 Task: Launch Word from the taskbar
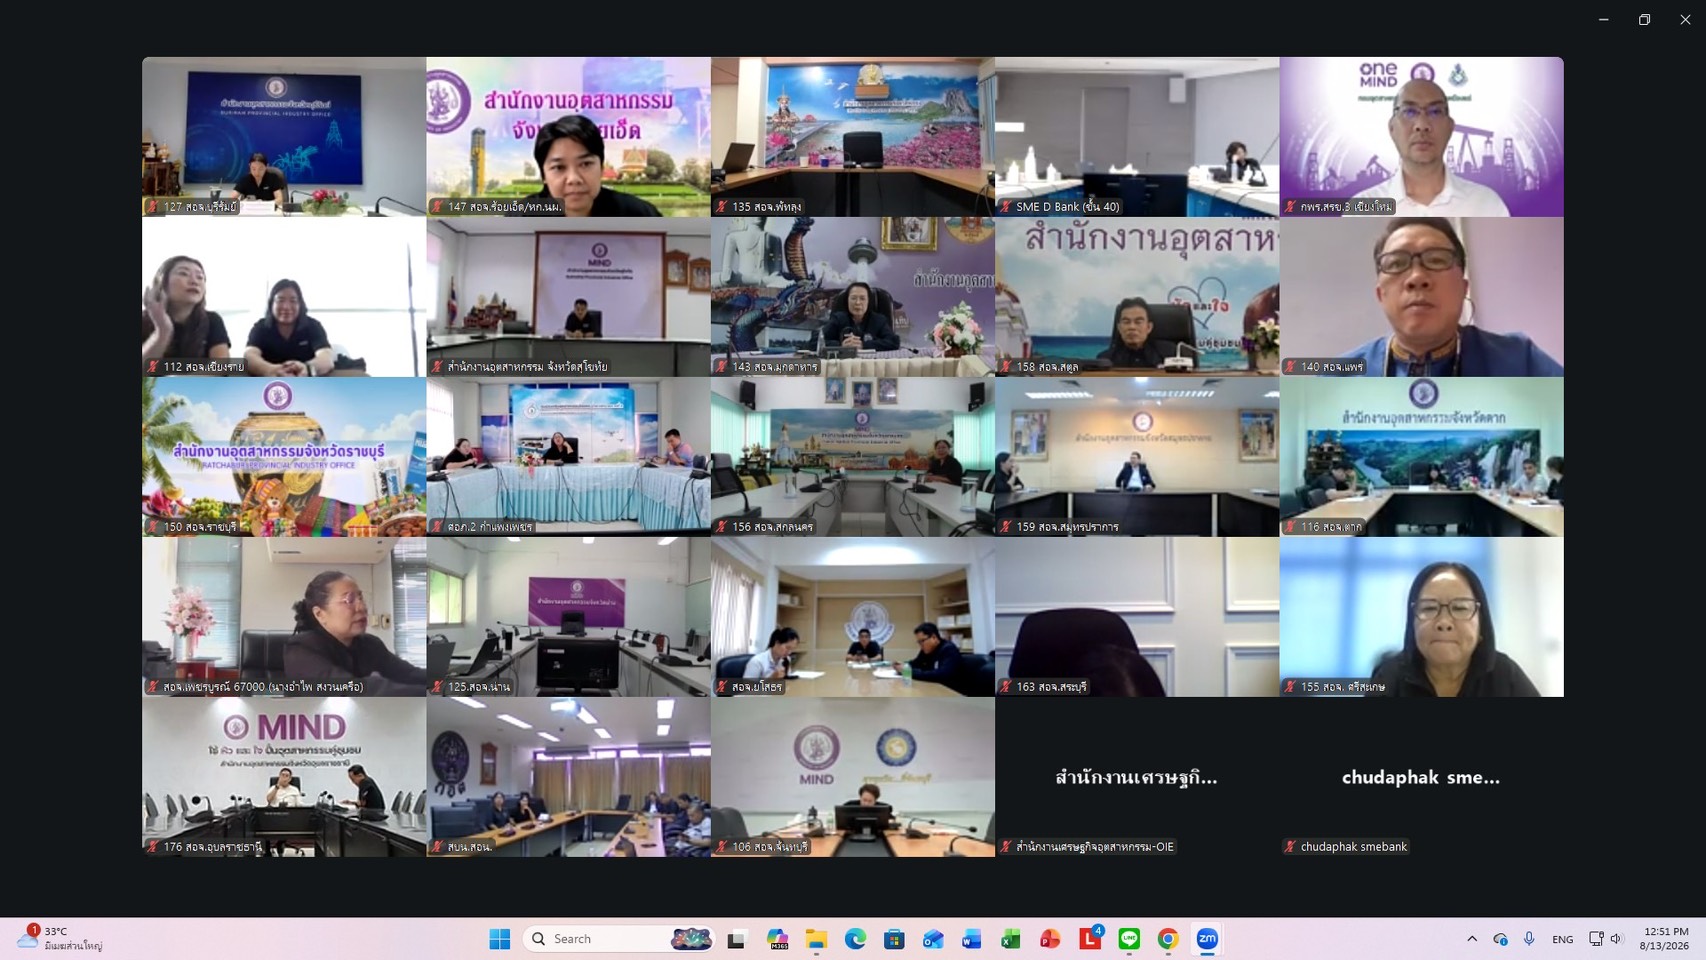coord(972,939)
